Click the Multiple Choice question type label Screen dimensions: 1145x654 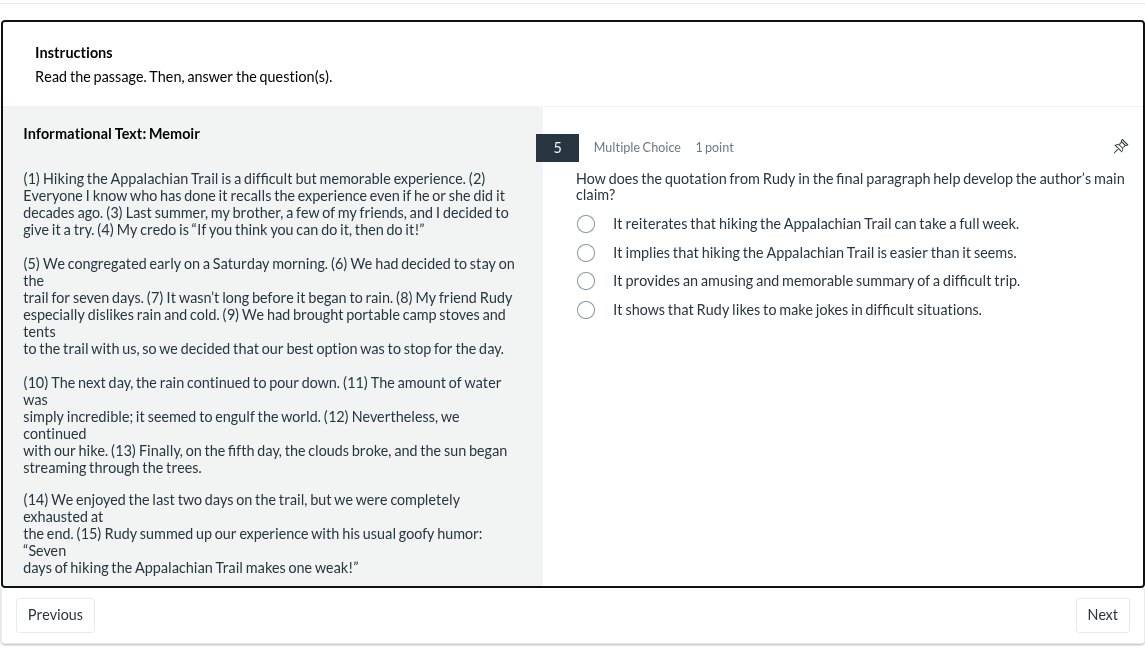[x=637, y=147]
